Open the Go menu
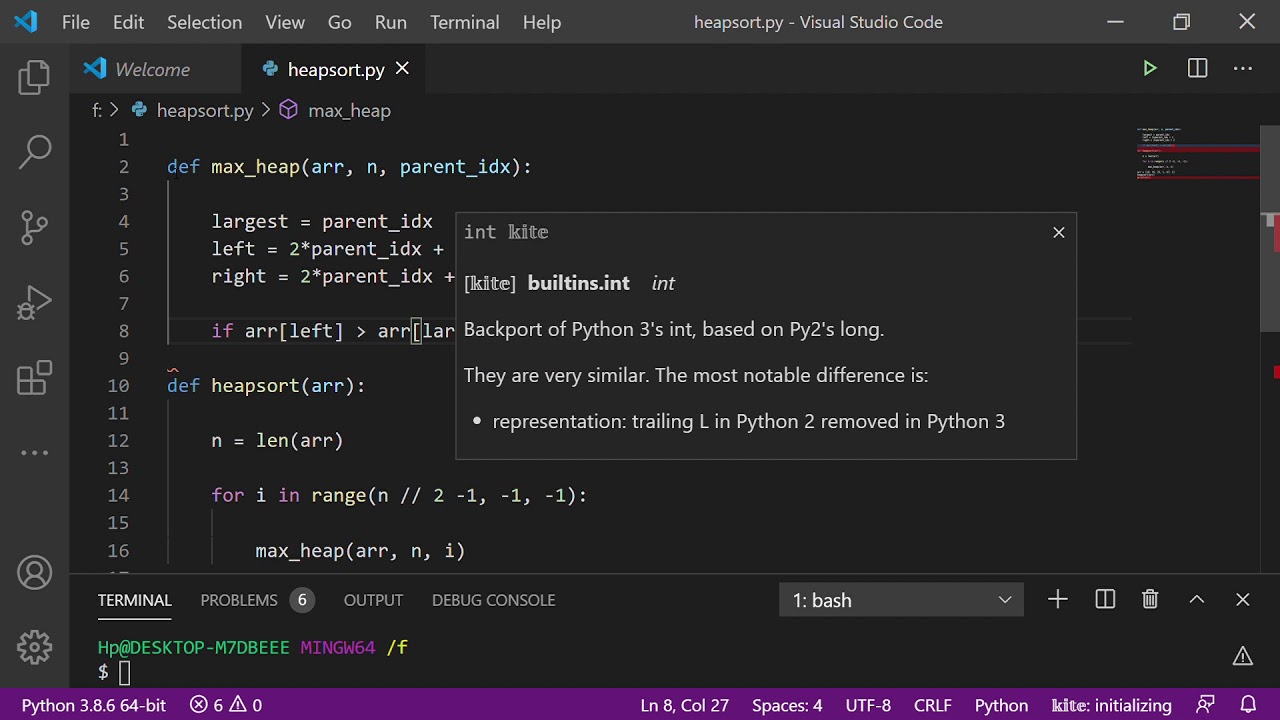The image size is (1280, 720). point(340,22)
